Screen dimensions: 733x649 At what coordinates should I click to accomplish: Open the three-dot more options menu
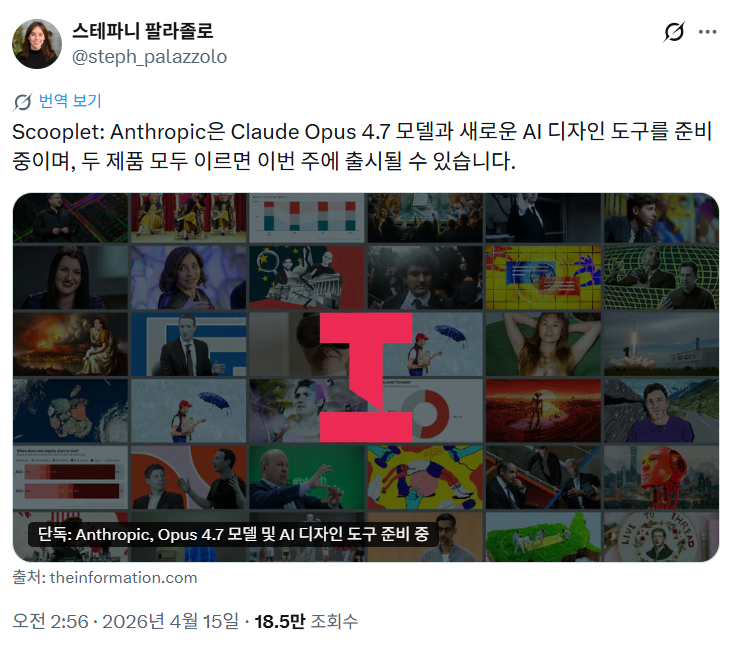(x=707, y=32)
